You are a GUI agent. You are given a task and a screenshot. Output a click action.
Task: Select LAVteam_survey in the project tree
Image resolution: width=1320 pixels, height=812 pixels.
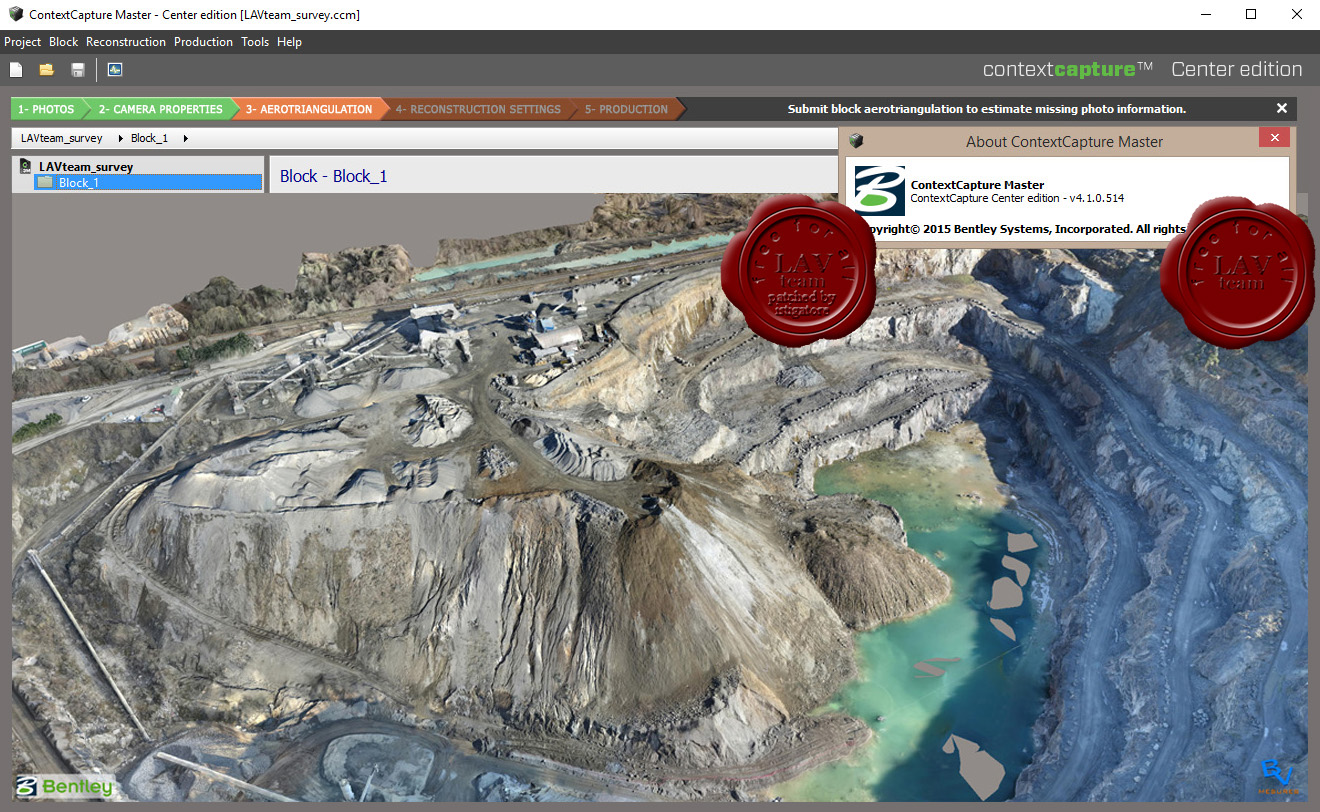[86, 167]
